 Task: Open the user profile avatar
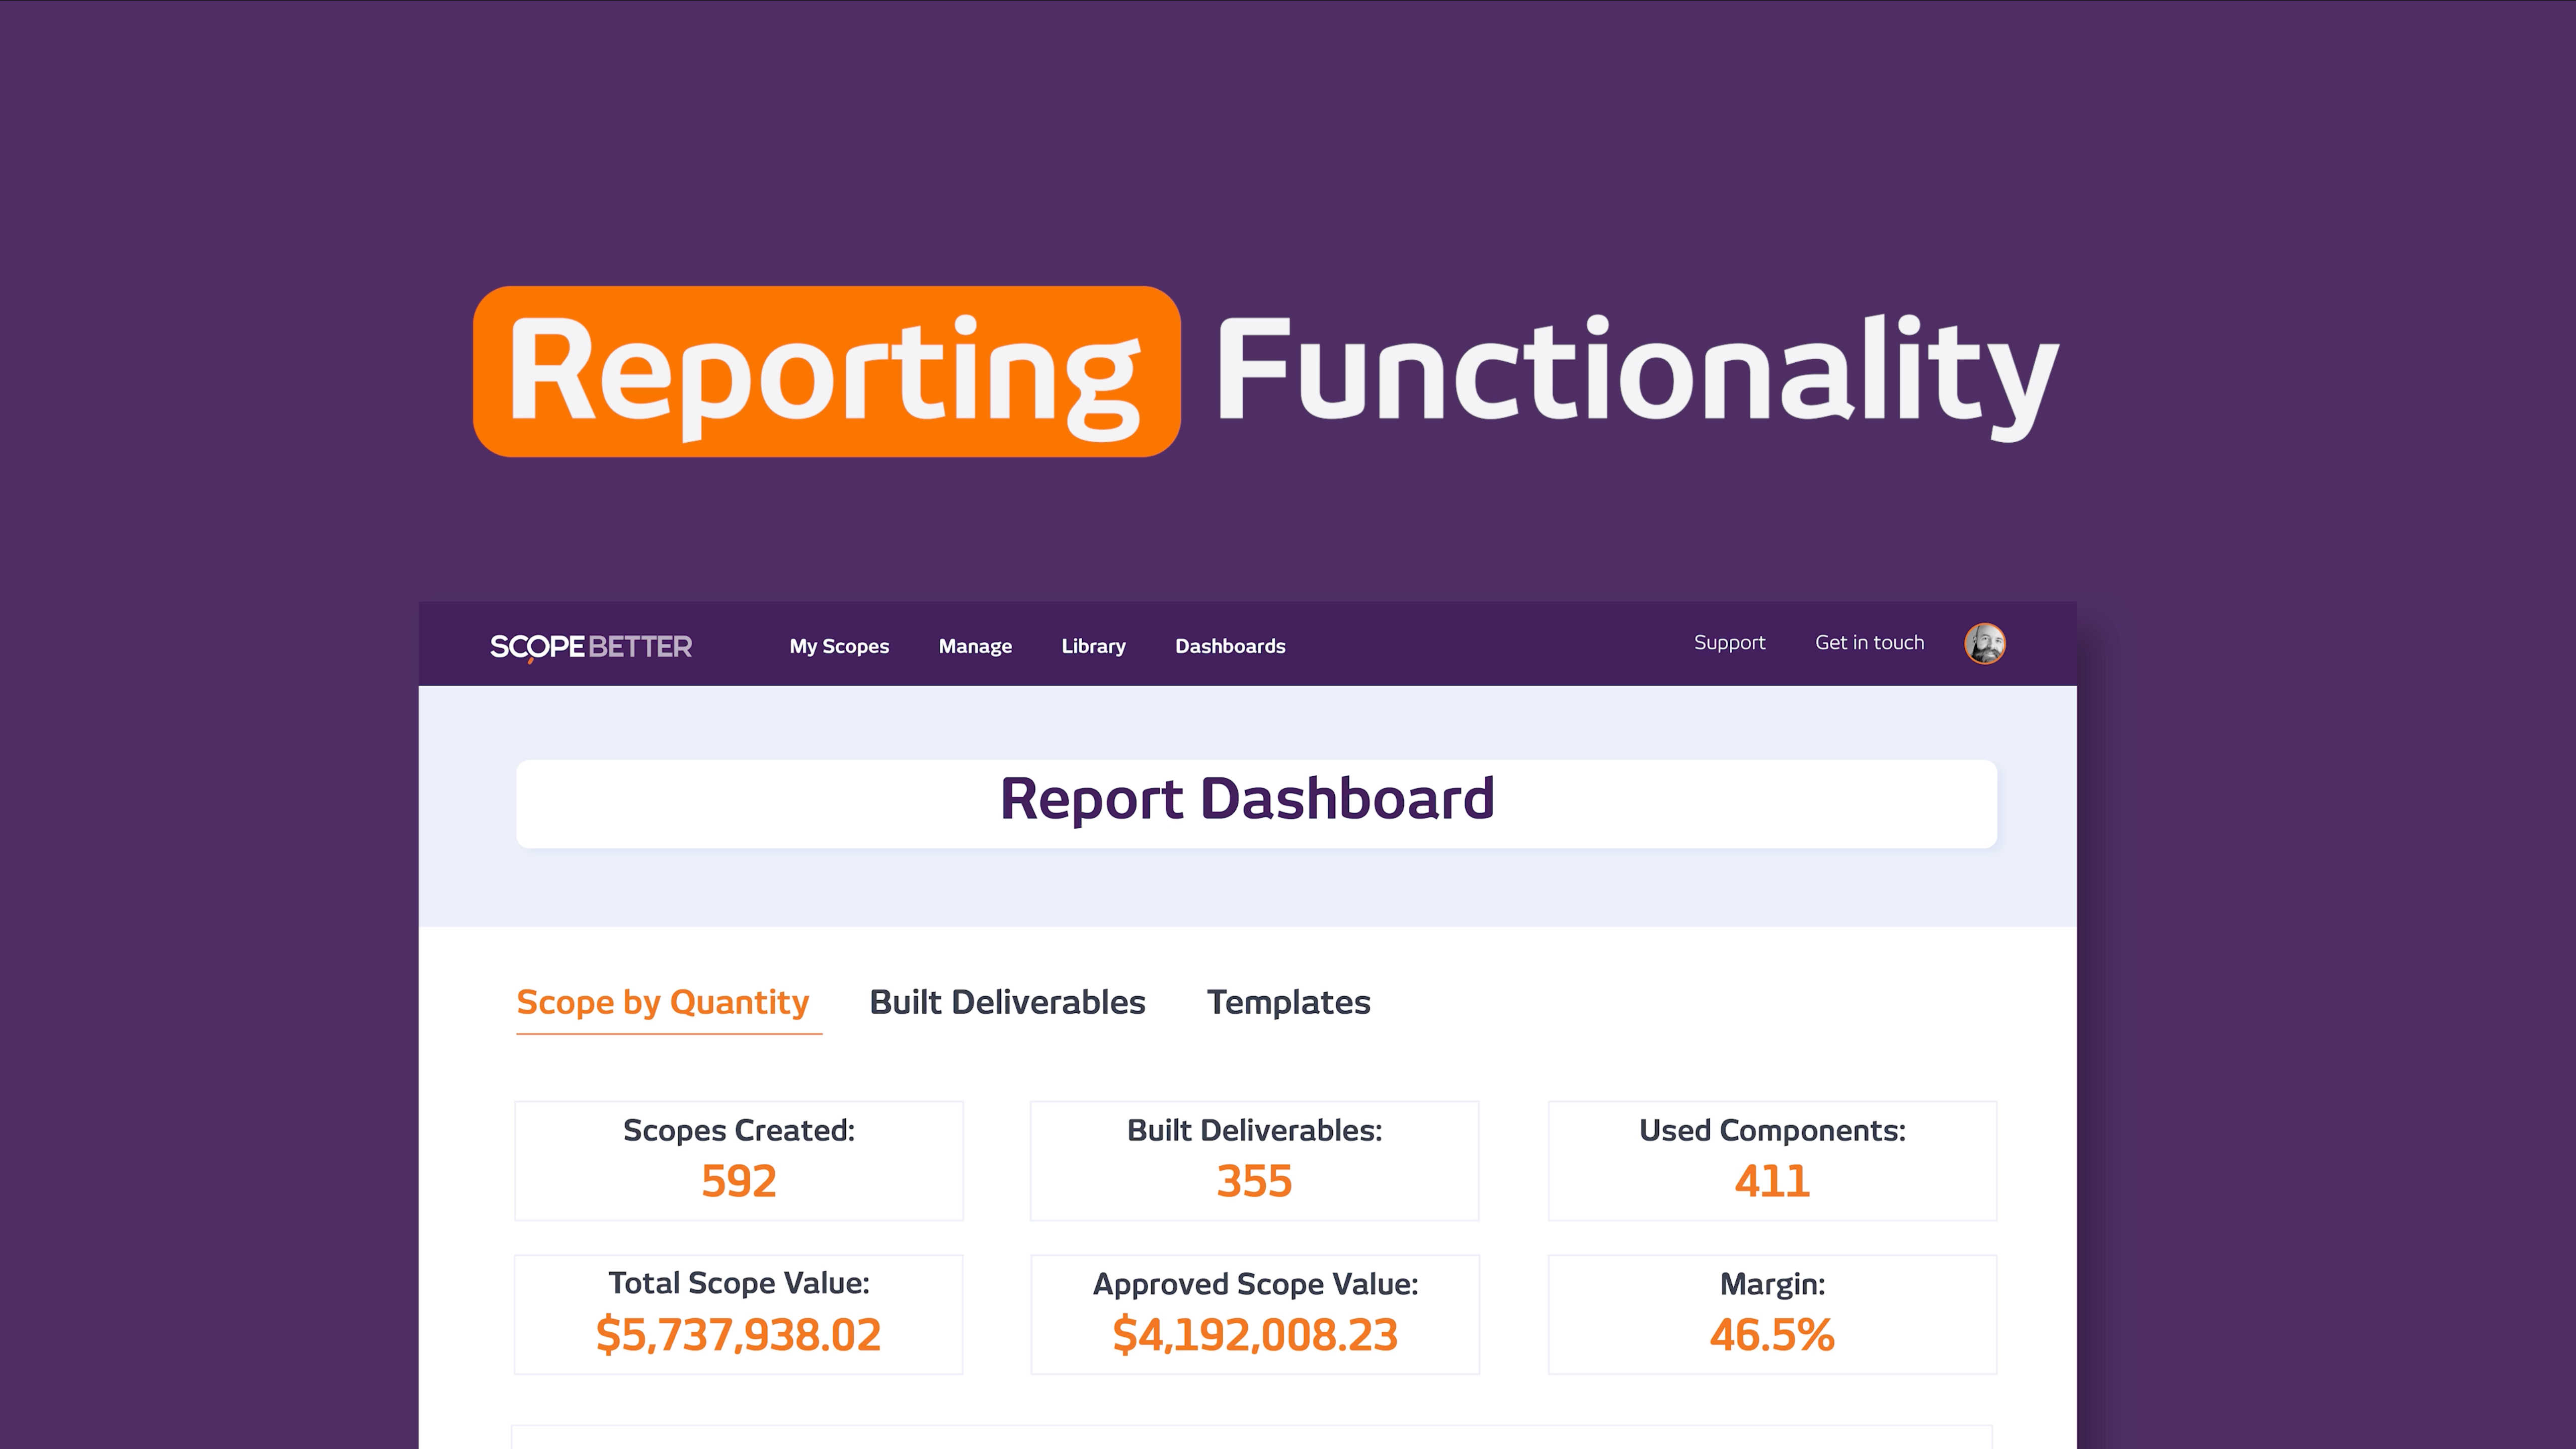pyautogui.click(x=1984, y=643)
